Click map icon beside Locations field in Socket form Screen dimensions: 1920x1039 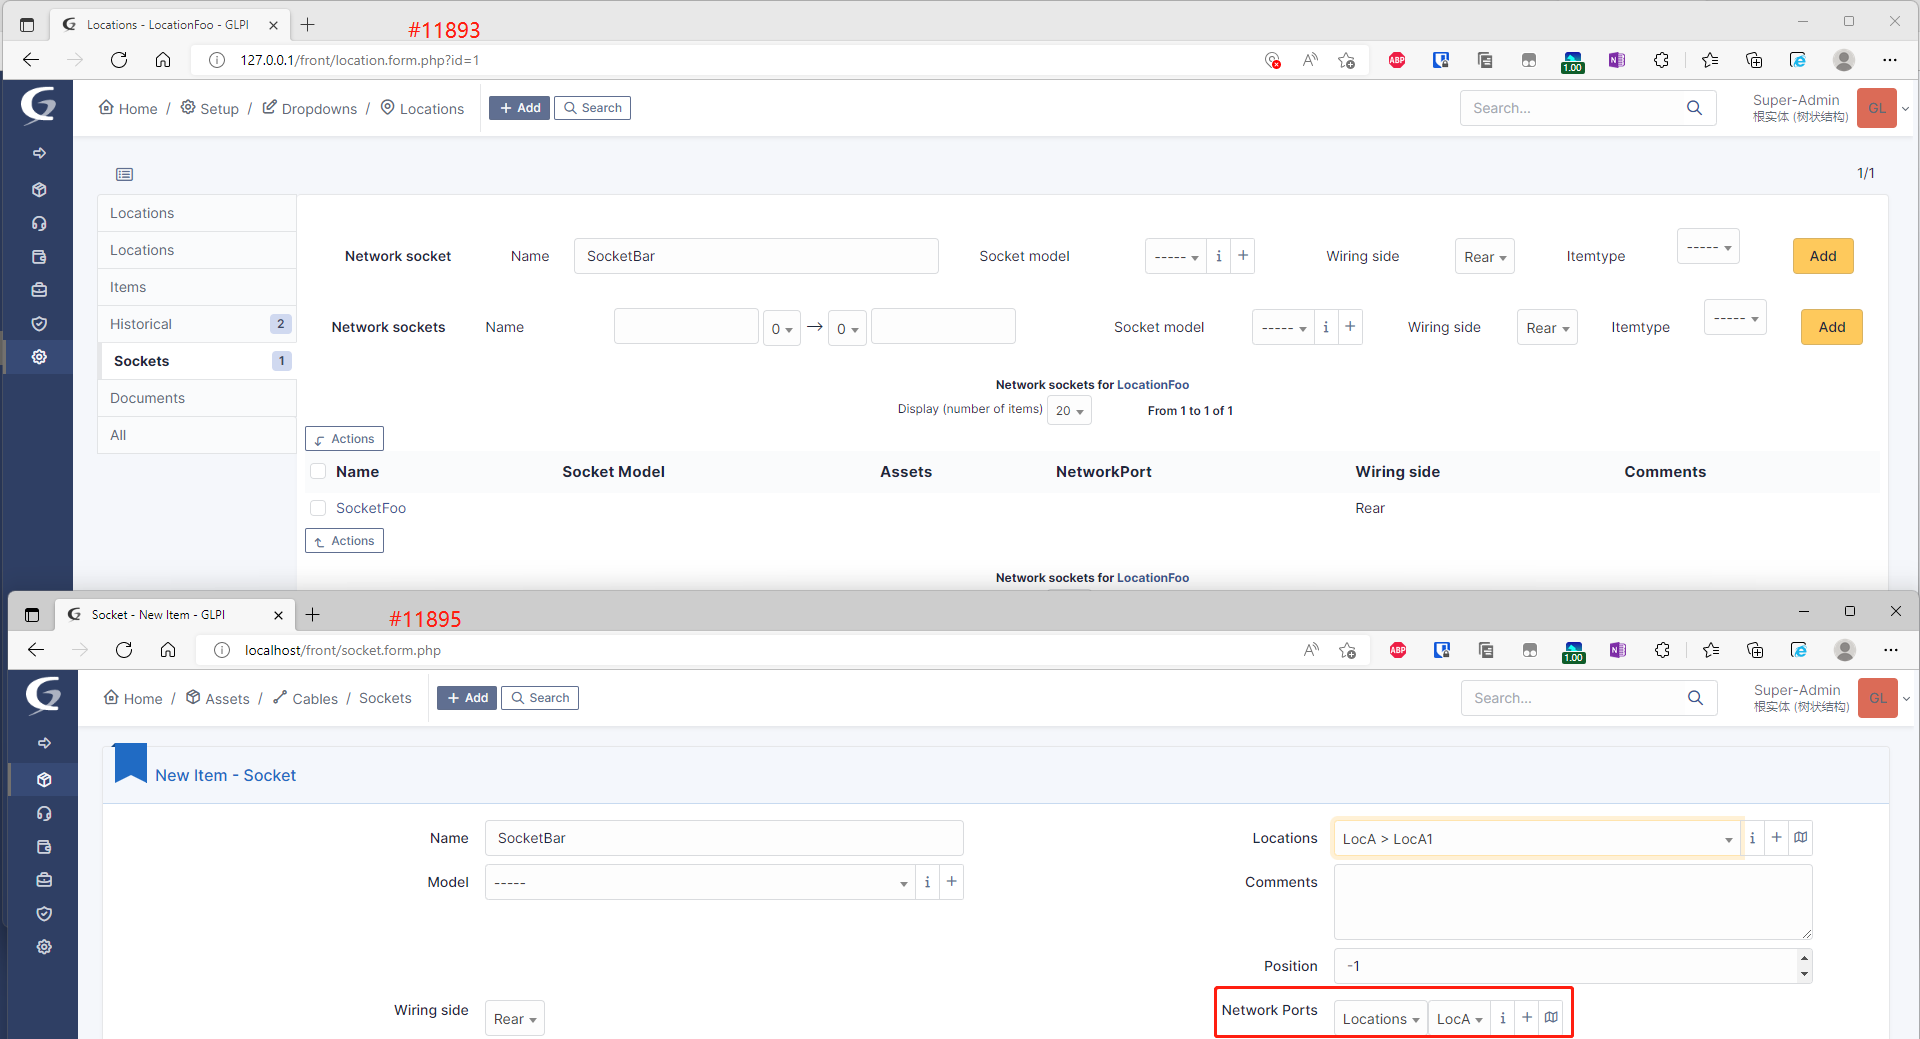[1800, 838]
